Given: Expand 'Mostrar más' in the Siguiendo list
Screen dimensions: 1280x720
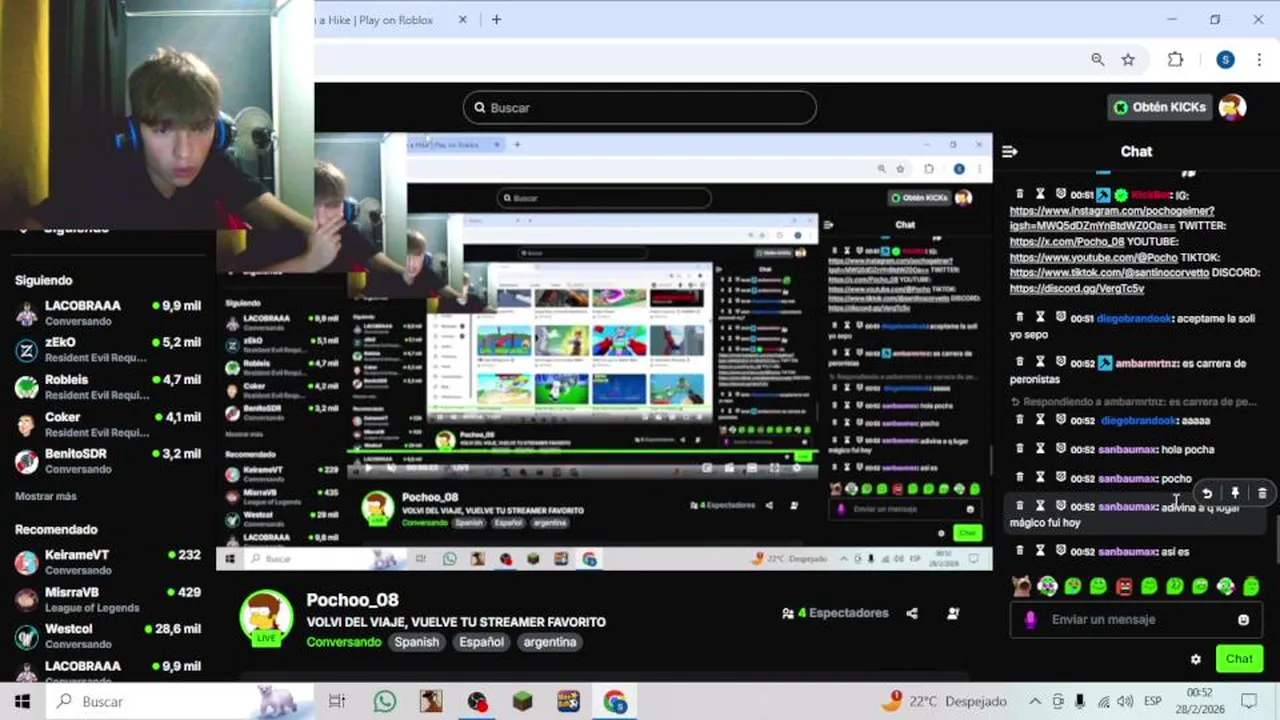Looking at the screenshot, I should click(46, 496).
